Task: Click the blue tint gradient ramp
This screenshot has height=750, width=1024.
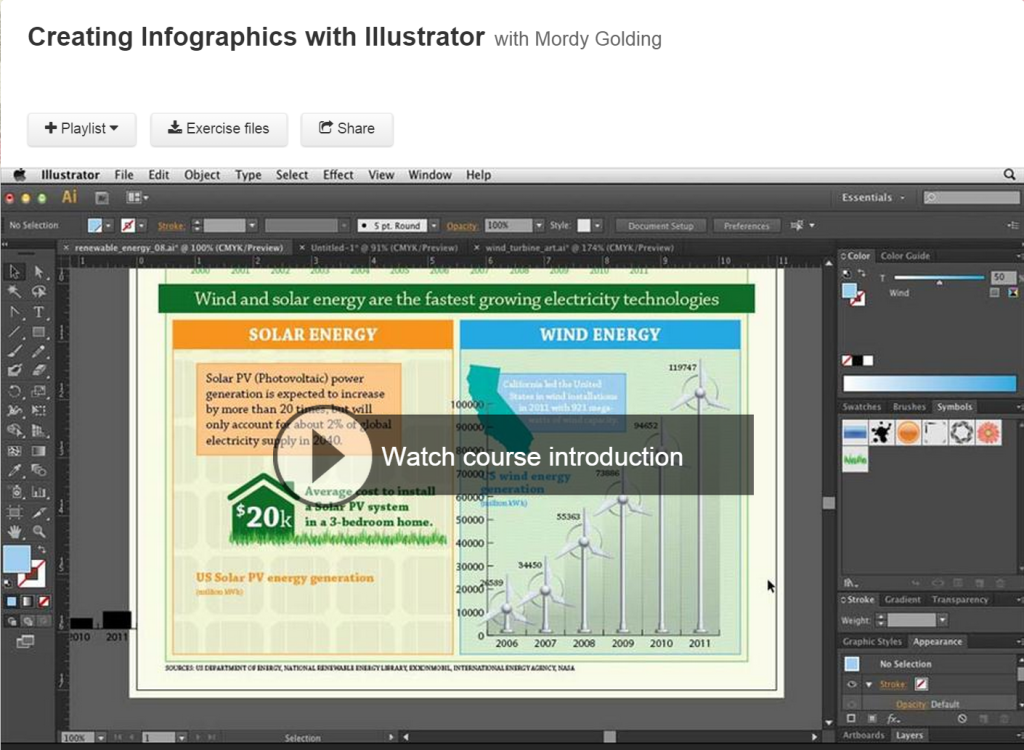Action: (x=929, y=383)
